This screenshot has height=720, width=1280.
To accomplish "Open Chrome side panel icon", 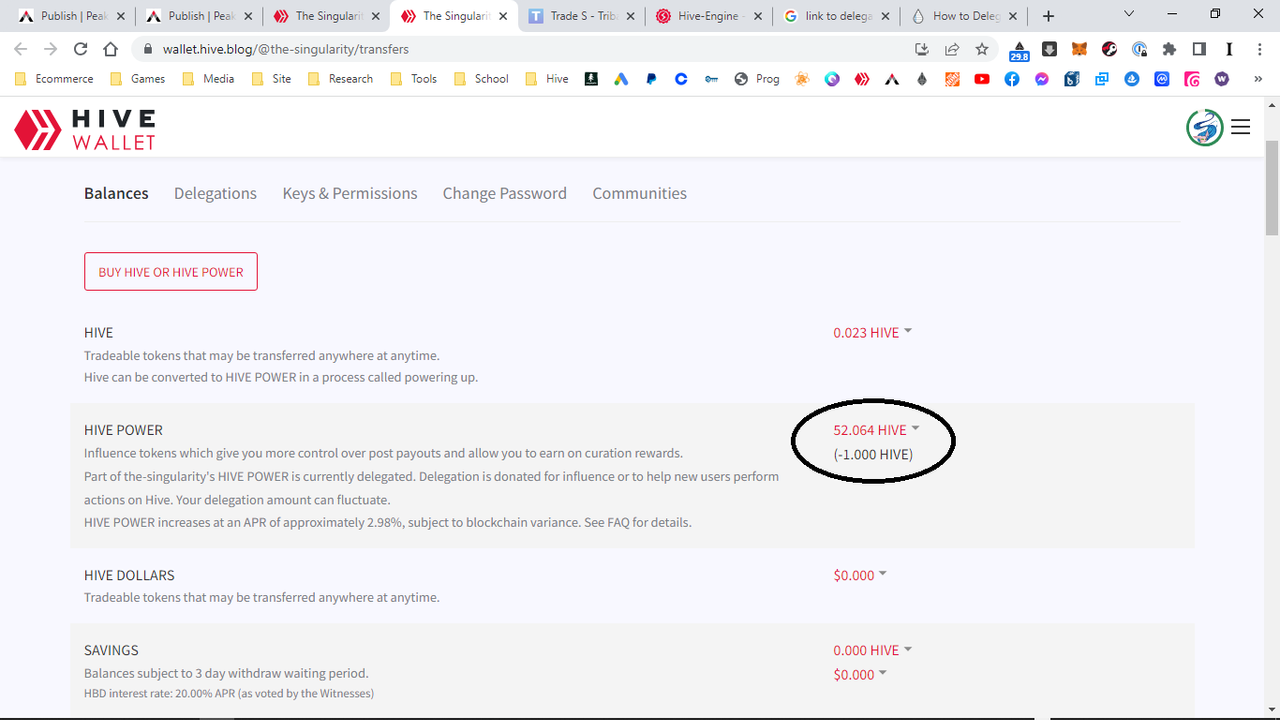I will (1199, 49).
